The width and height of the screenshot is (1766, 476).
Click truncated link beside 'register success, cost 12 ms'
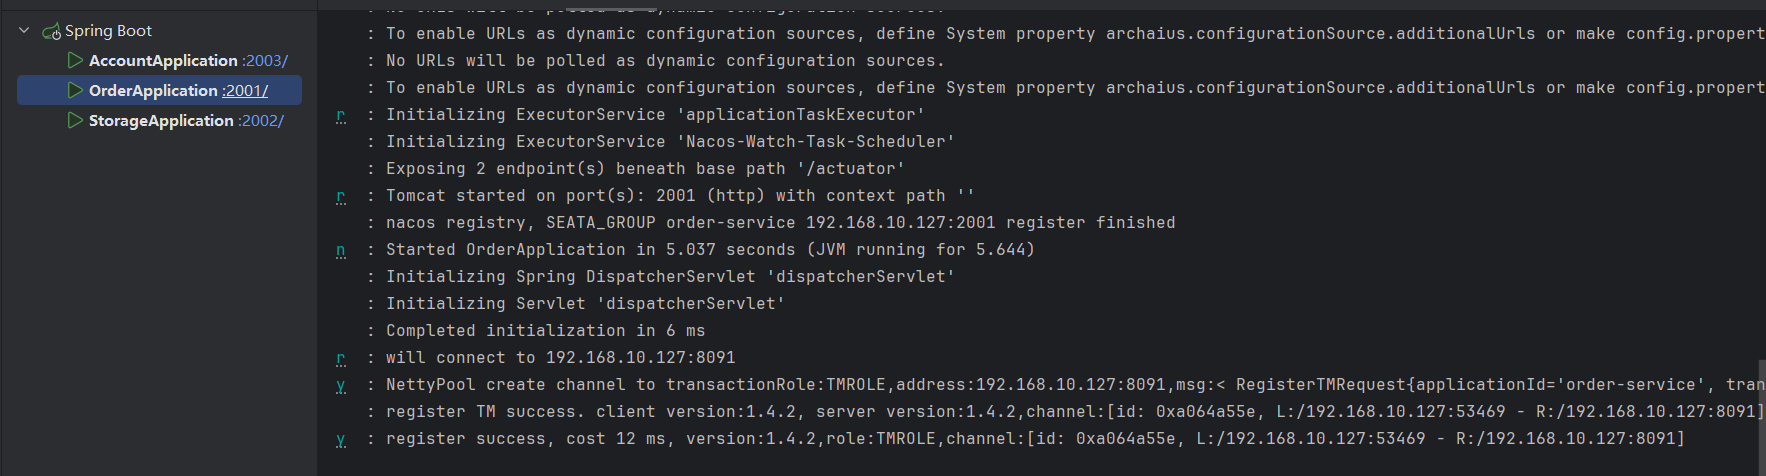(x=341, y=439)
